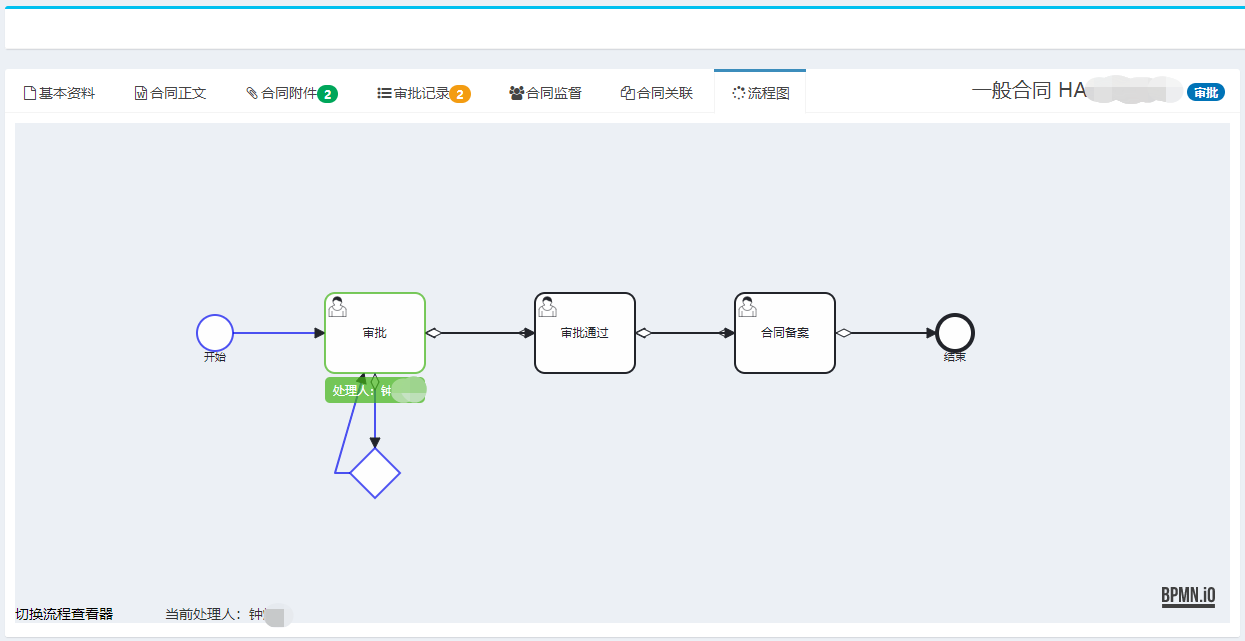Open the 合同附件 tab
The width and height of the screenshot is (1245, 641).
282,93
